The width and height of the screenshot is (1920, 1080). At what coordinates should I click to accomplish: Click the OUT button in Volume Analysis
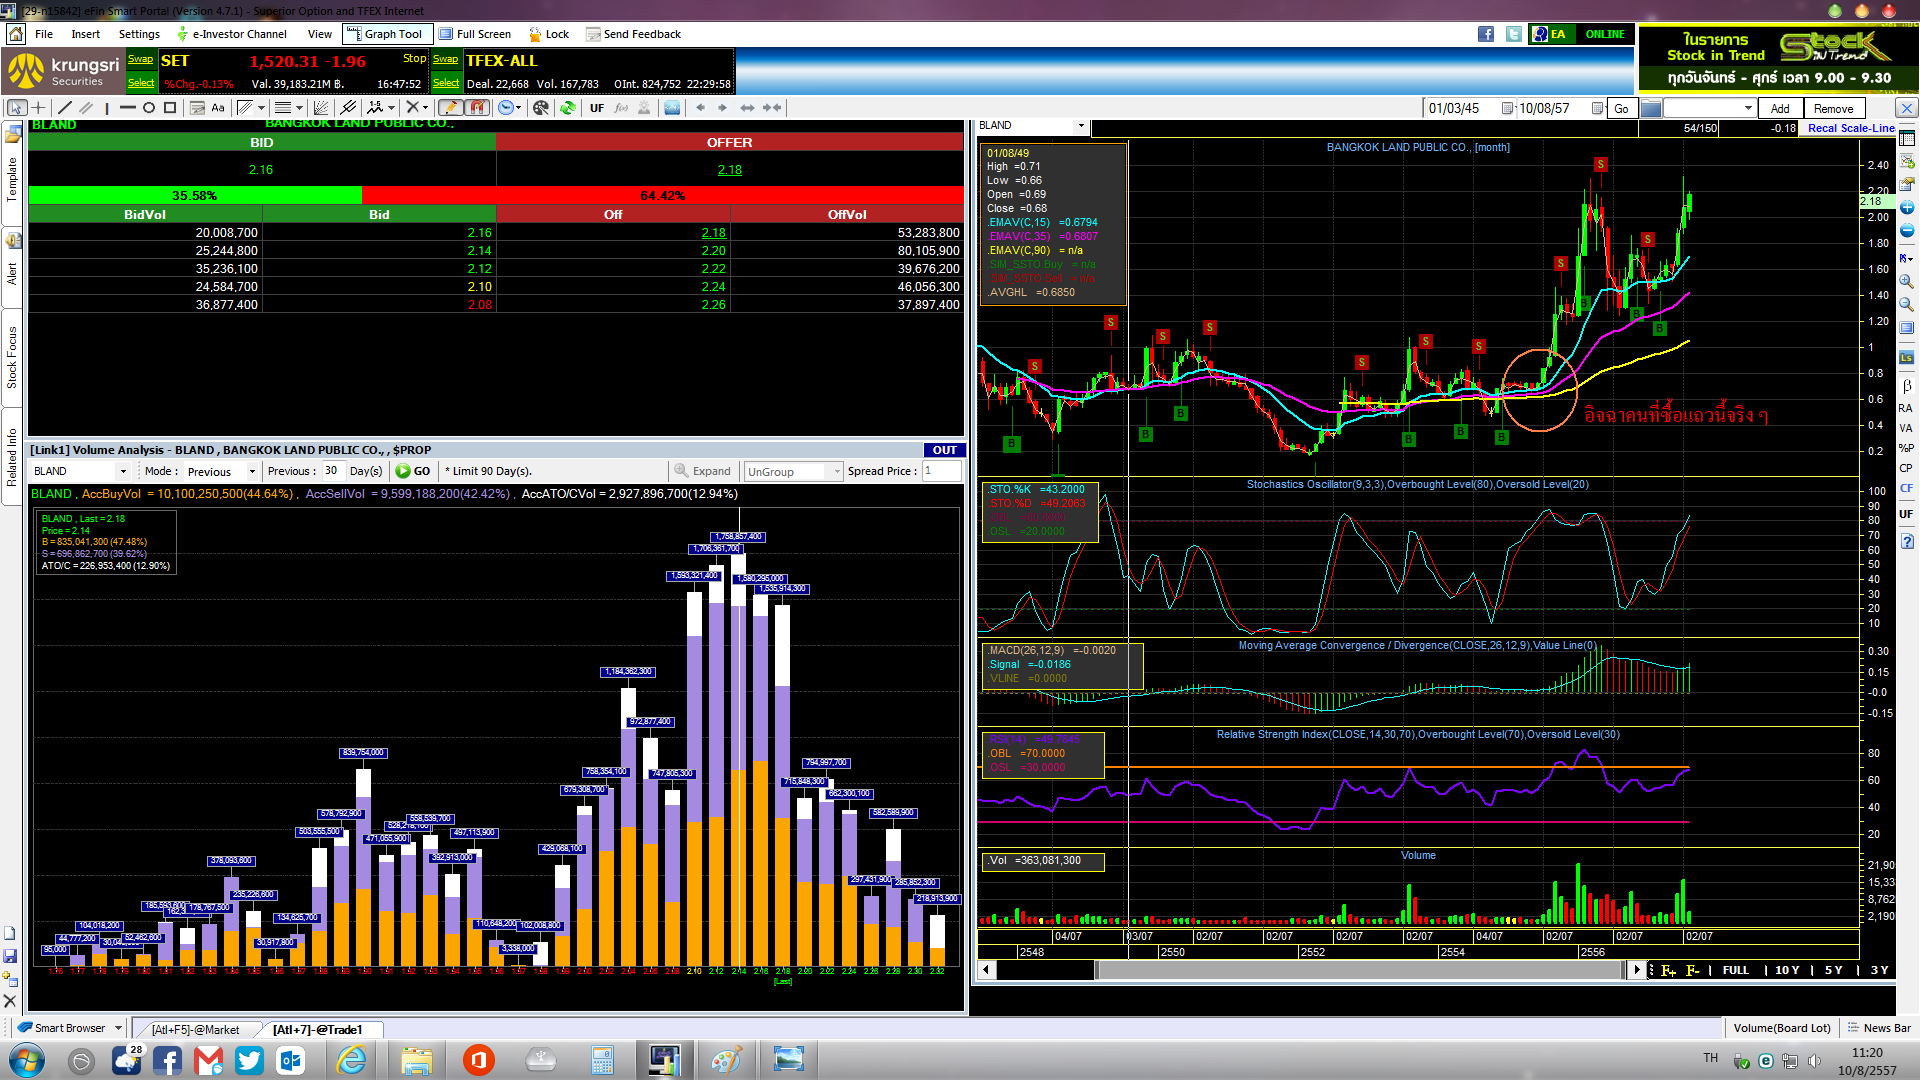coord(944,450)
